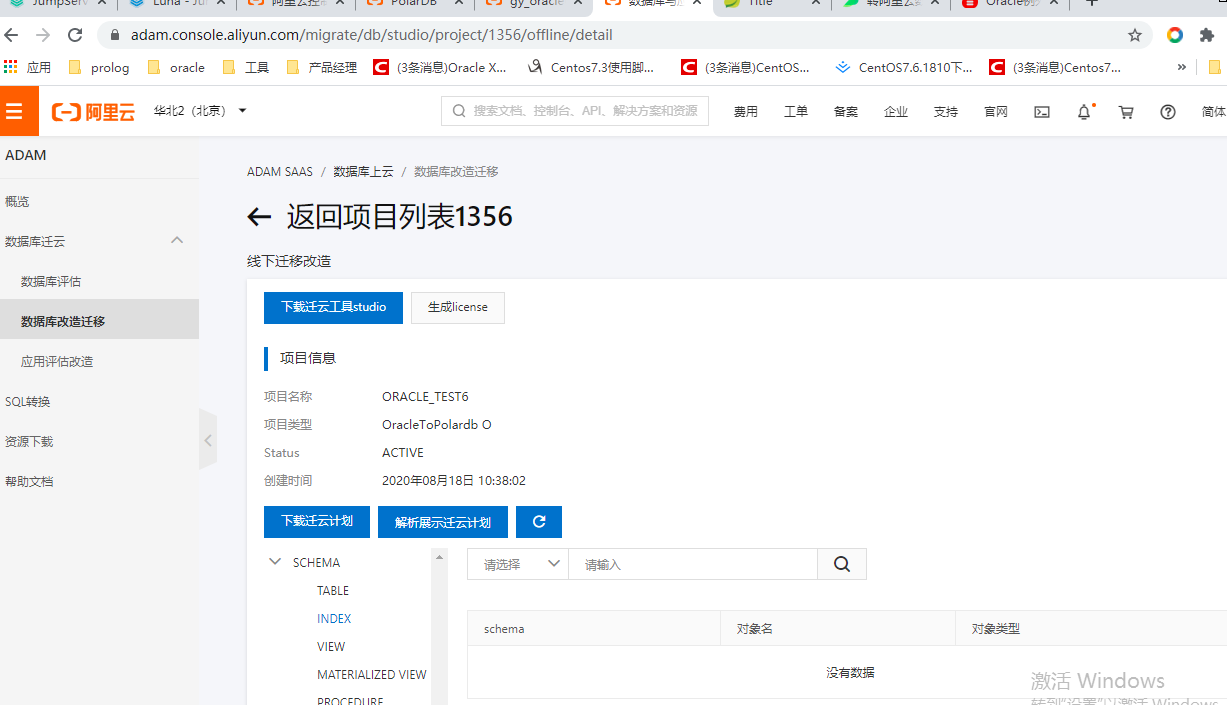
Task: Click the address bar URL
Action: (x=372, y=35)
